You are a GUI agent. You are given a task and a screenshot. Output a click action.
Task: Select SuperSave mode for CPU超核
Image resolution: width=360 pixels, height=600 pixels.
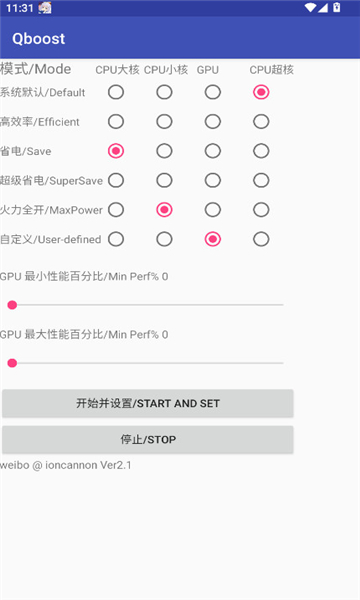(x=261, y=180)
